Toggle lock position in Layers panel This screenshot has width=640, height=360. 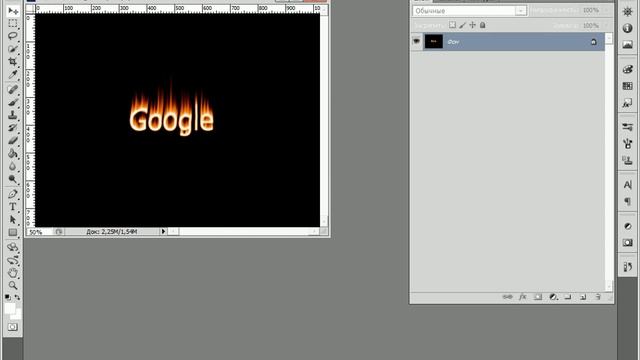pos(472,25)
